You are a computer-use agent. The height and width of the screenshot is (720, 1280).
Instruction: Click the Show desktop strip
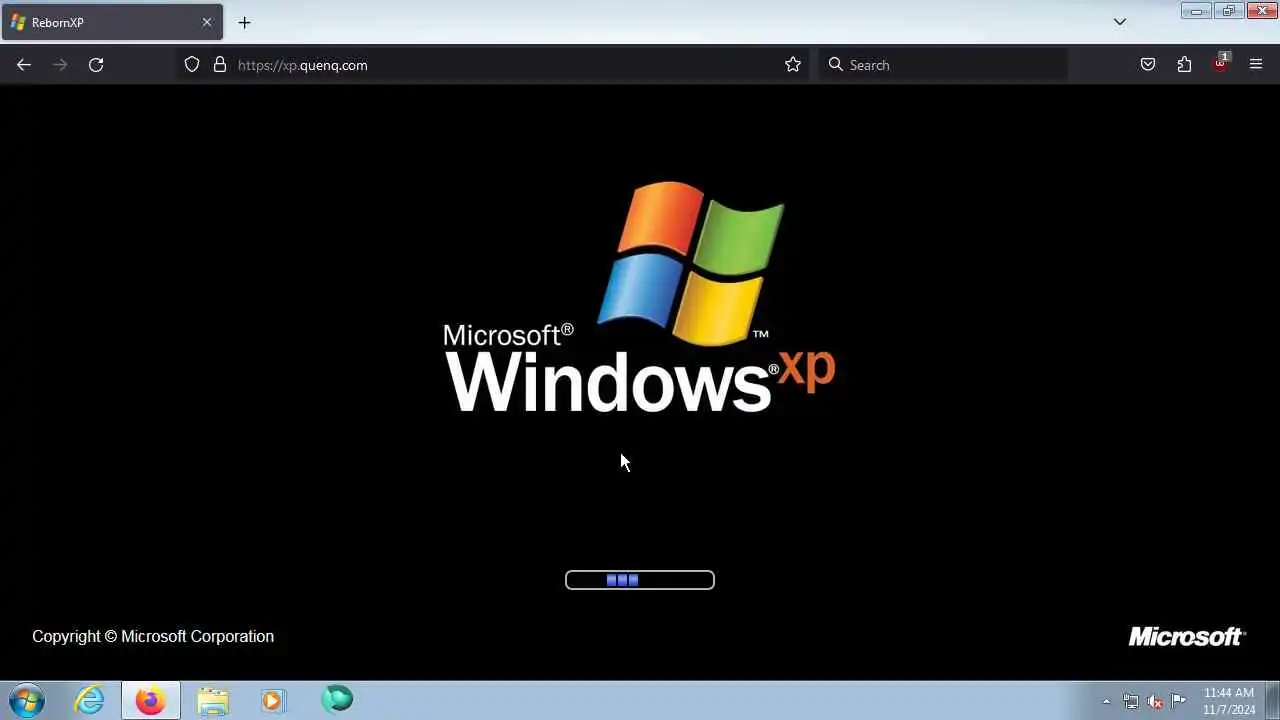pyautogui.click(x=1272, y=701)
